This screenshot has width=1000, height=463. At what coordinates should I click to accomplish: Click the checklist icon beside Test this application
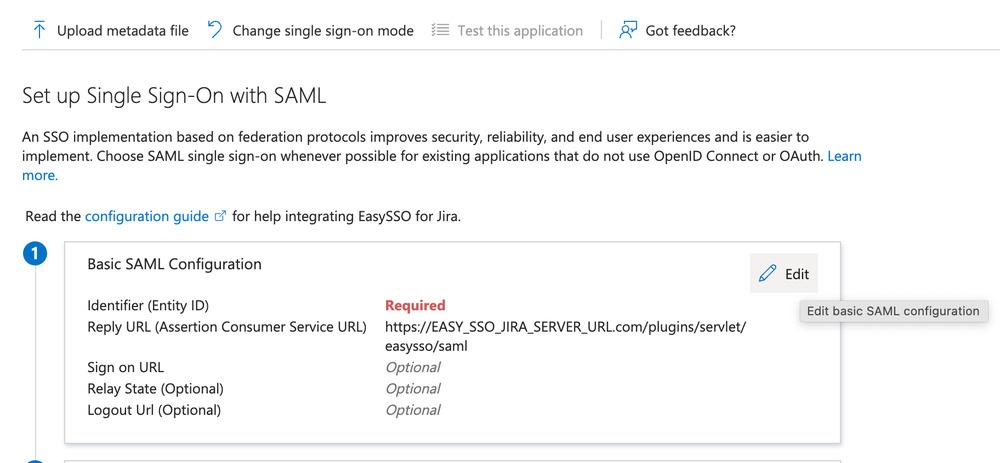(x=440, y=30)
